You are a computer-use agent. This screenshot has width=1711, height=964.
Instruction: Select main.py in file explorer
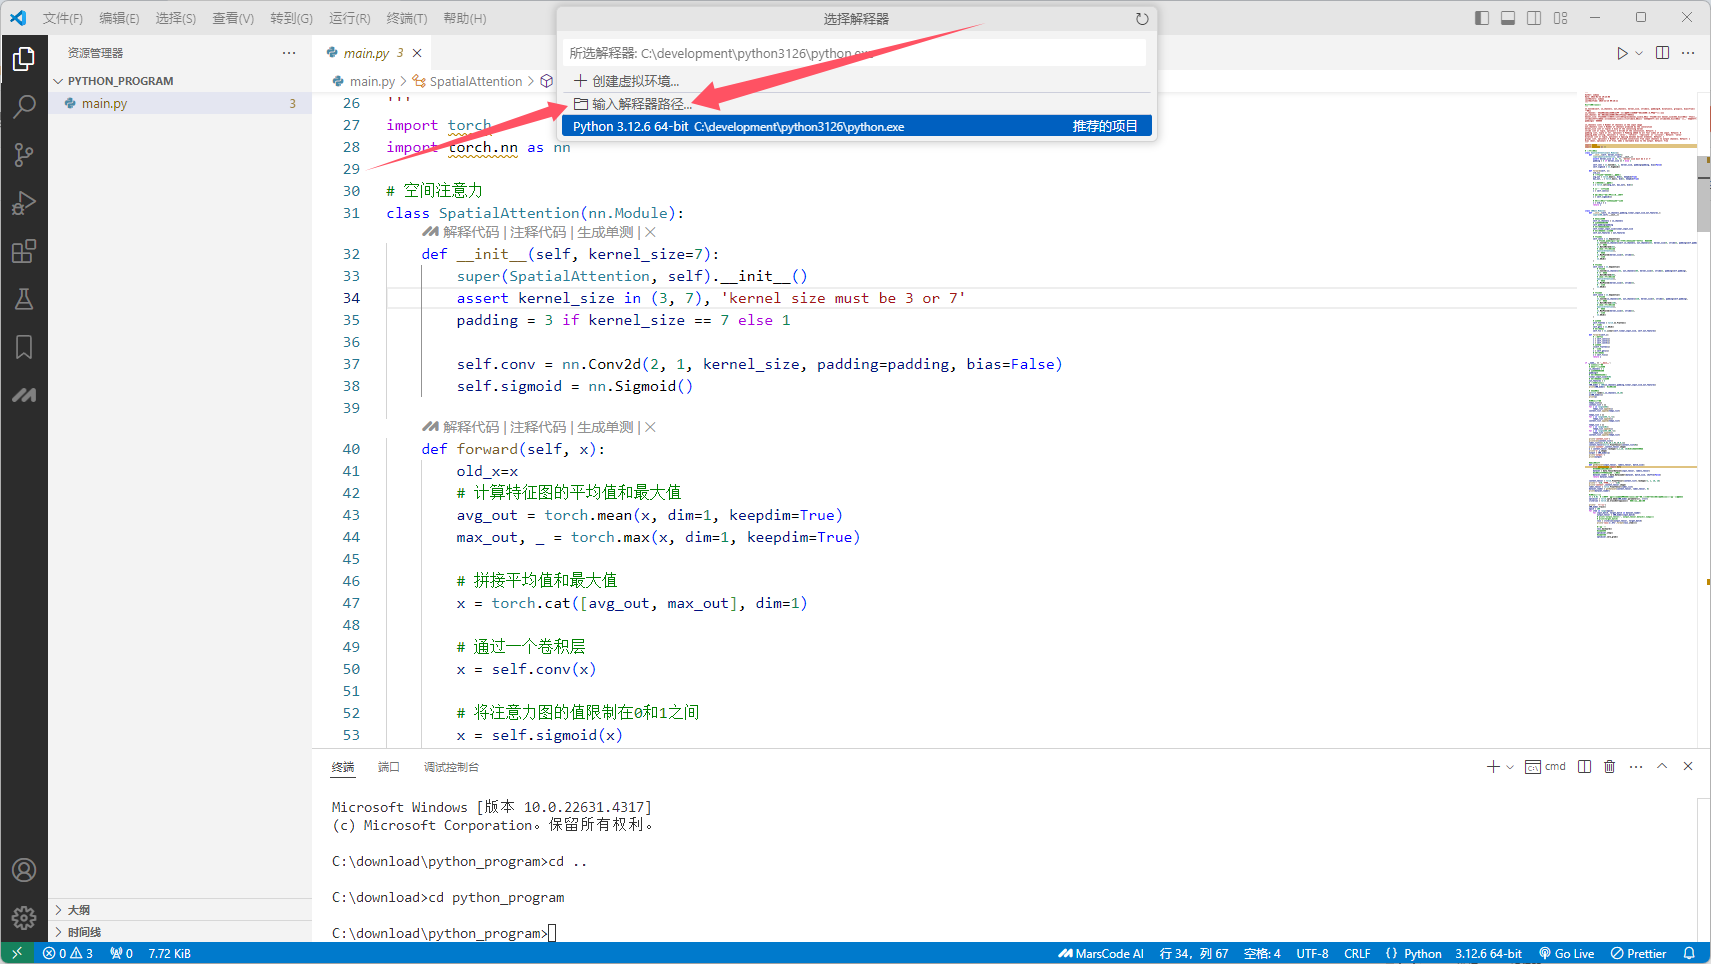(x=180, y=103)
